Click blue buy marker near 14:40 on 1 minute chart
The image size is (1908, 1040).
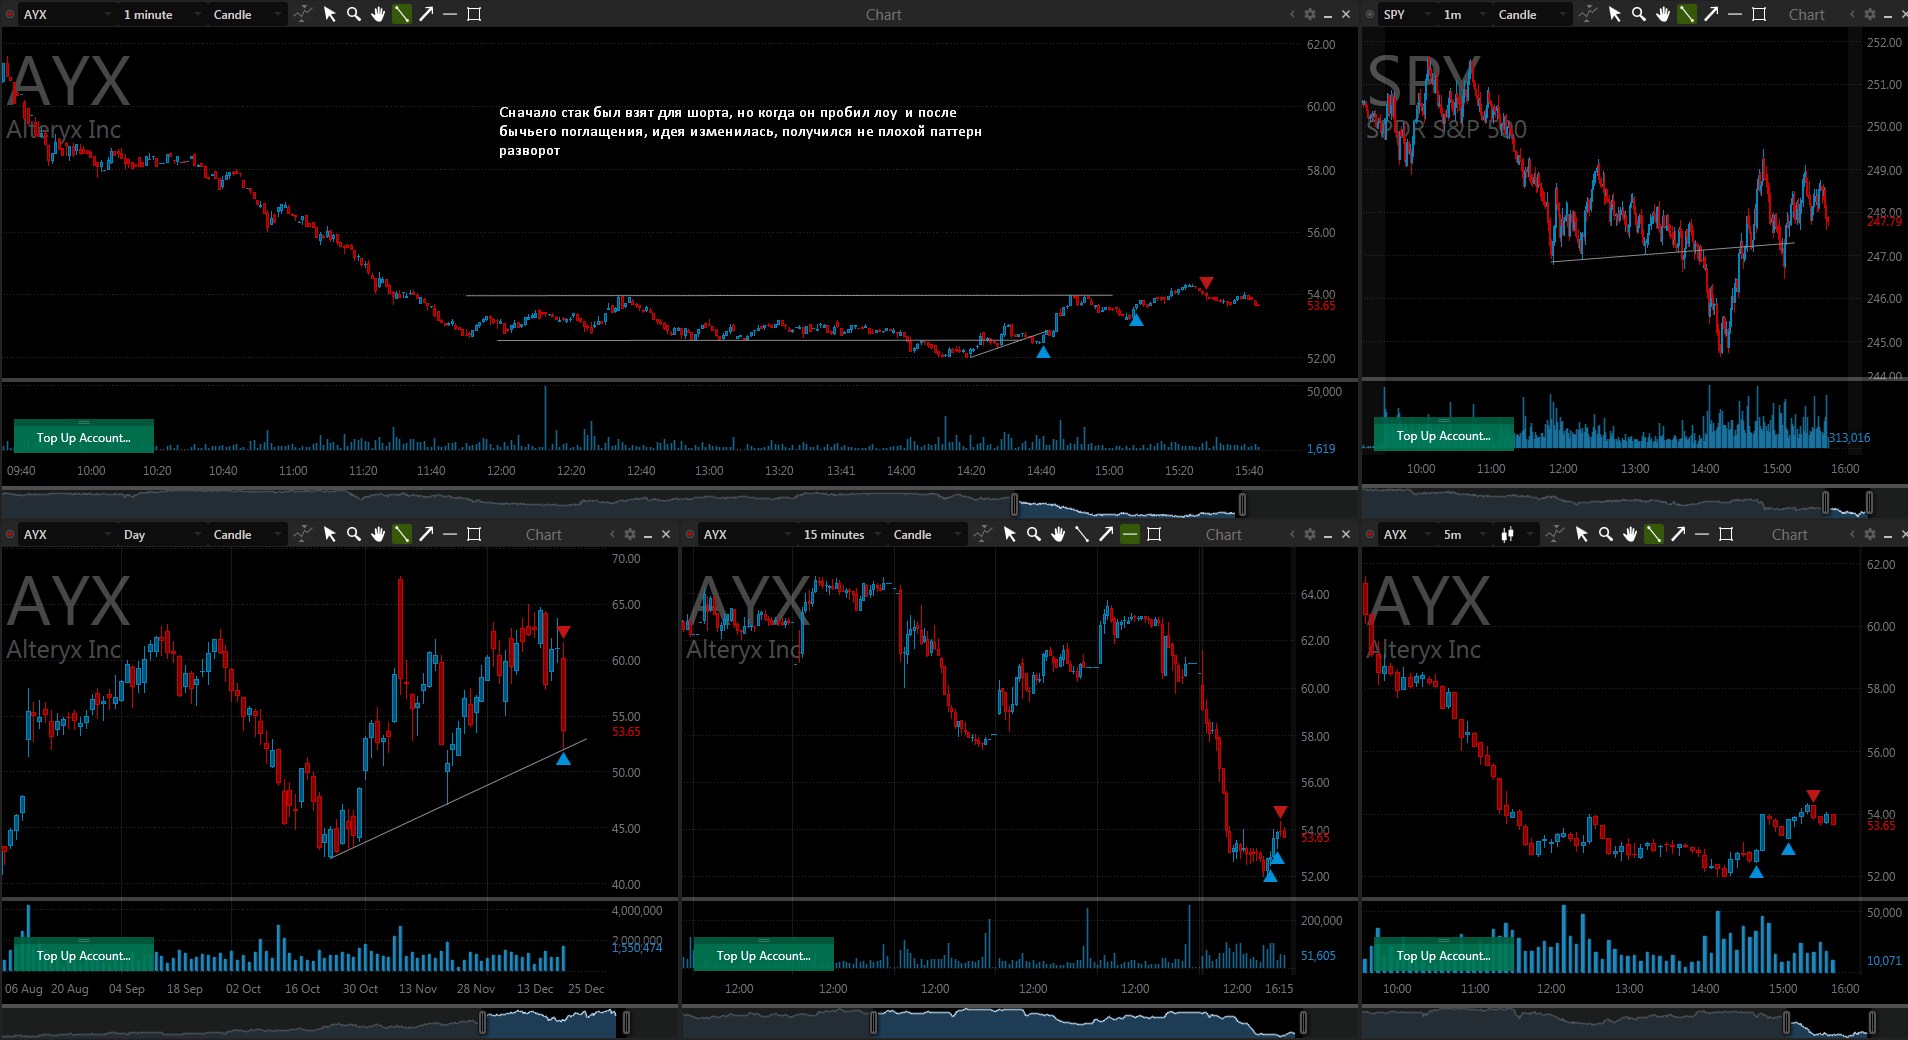[1043, 351]
